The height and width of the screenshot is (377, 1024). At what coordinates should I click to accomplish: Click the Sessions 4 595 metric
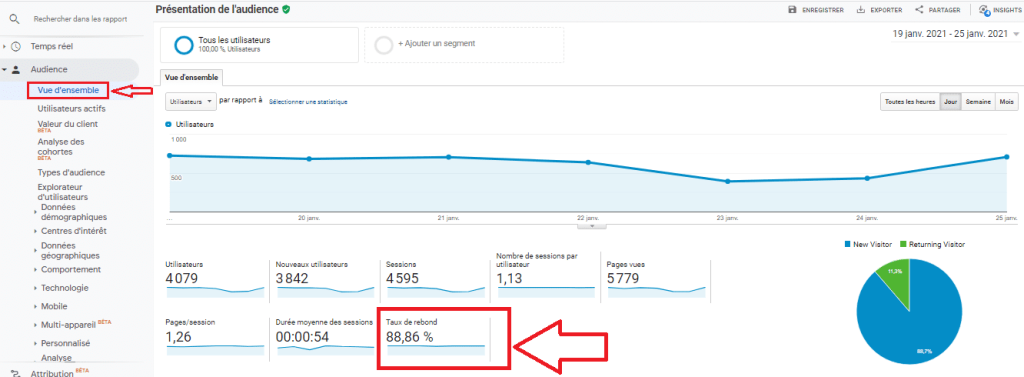436,279
